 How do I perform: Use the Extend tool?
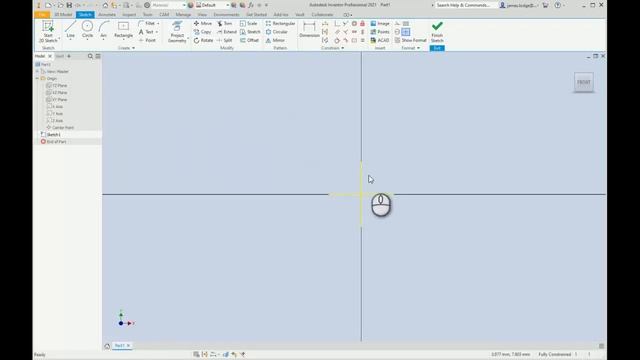click(x=227, y=32)
